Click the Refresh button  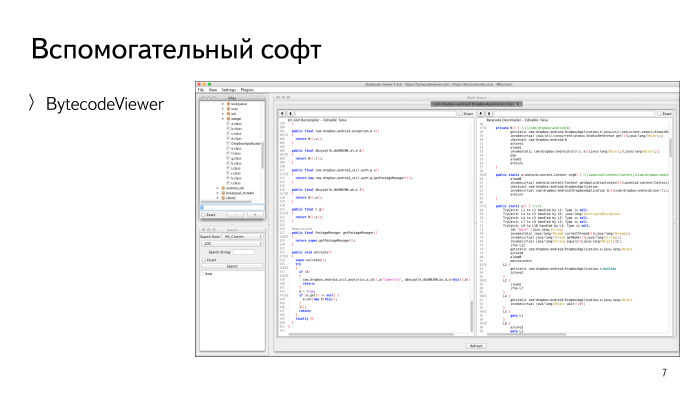tap(476, 346)
